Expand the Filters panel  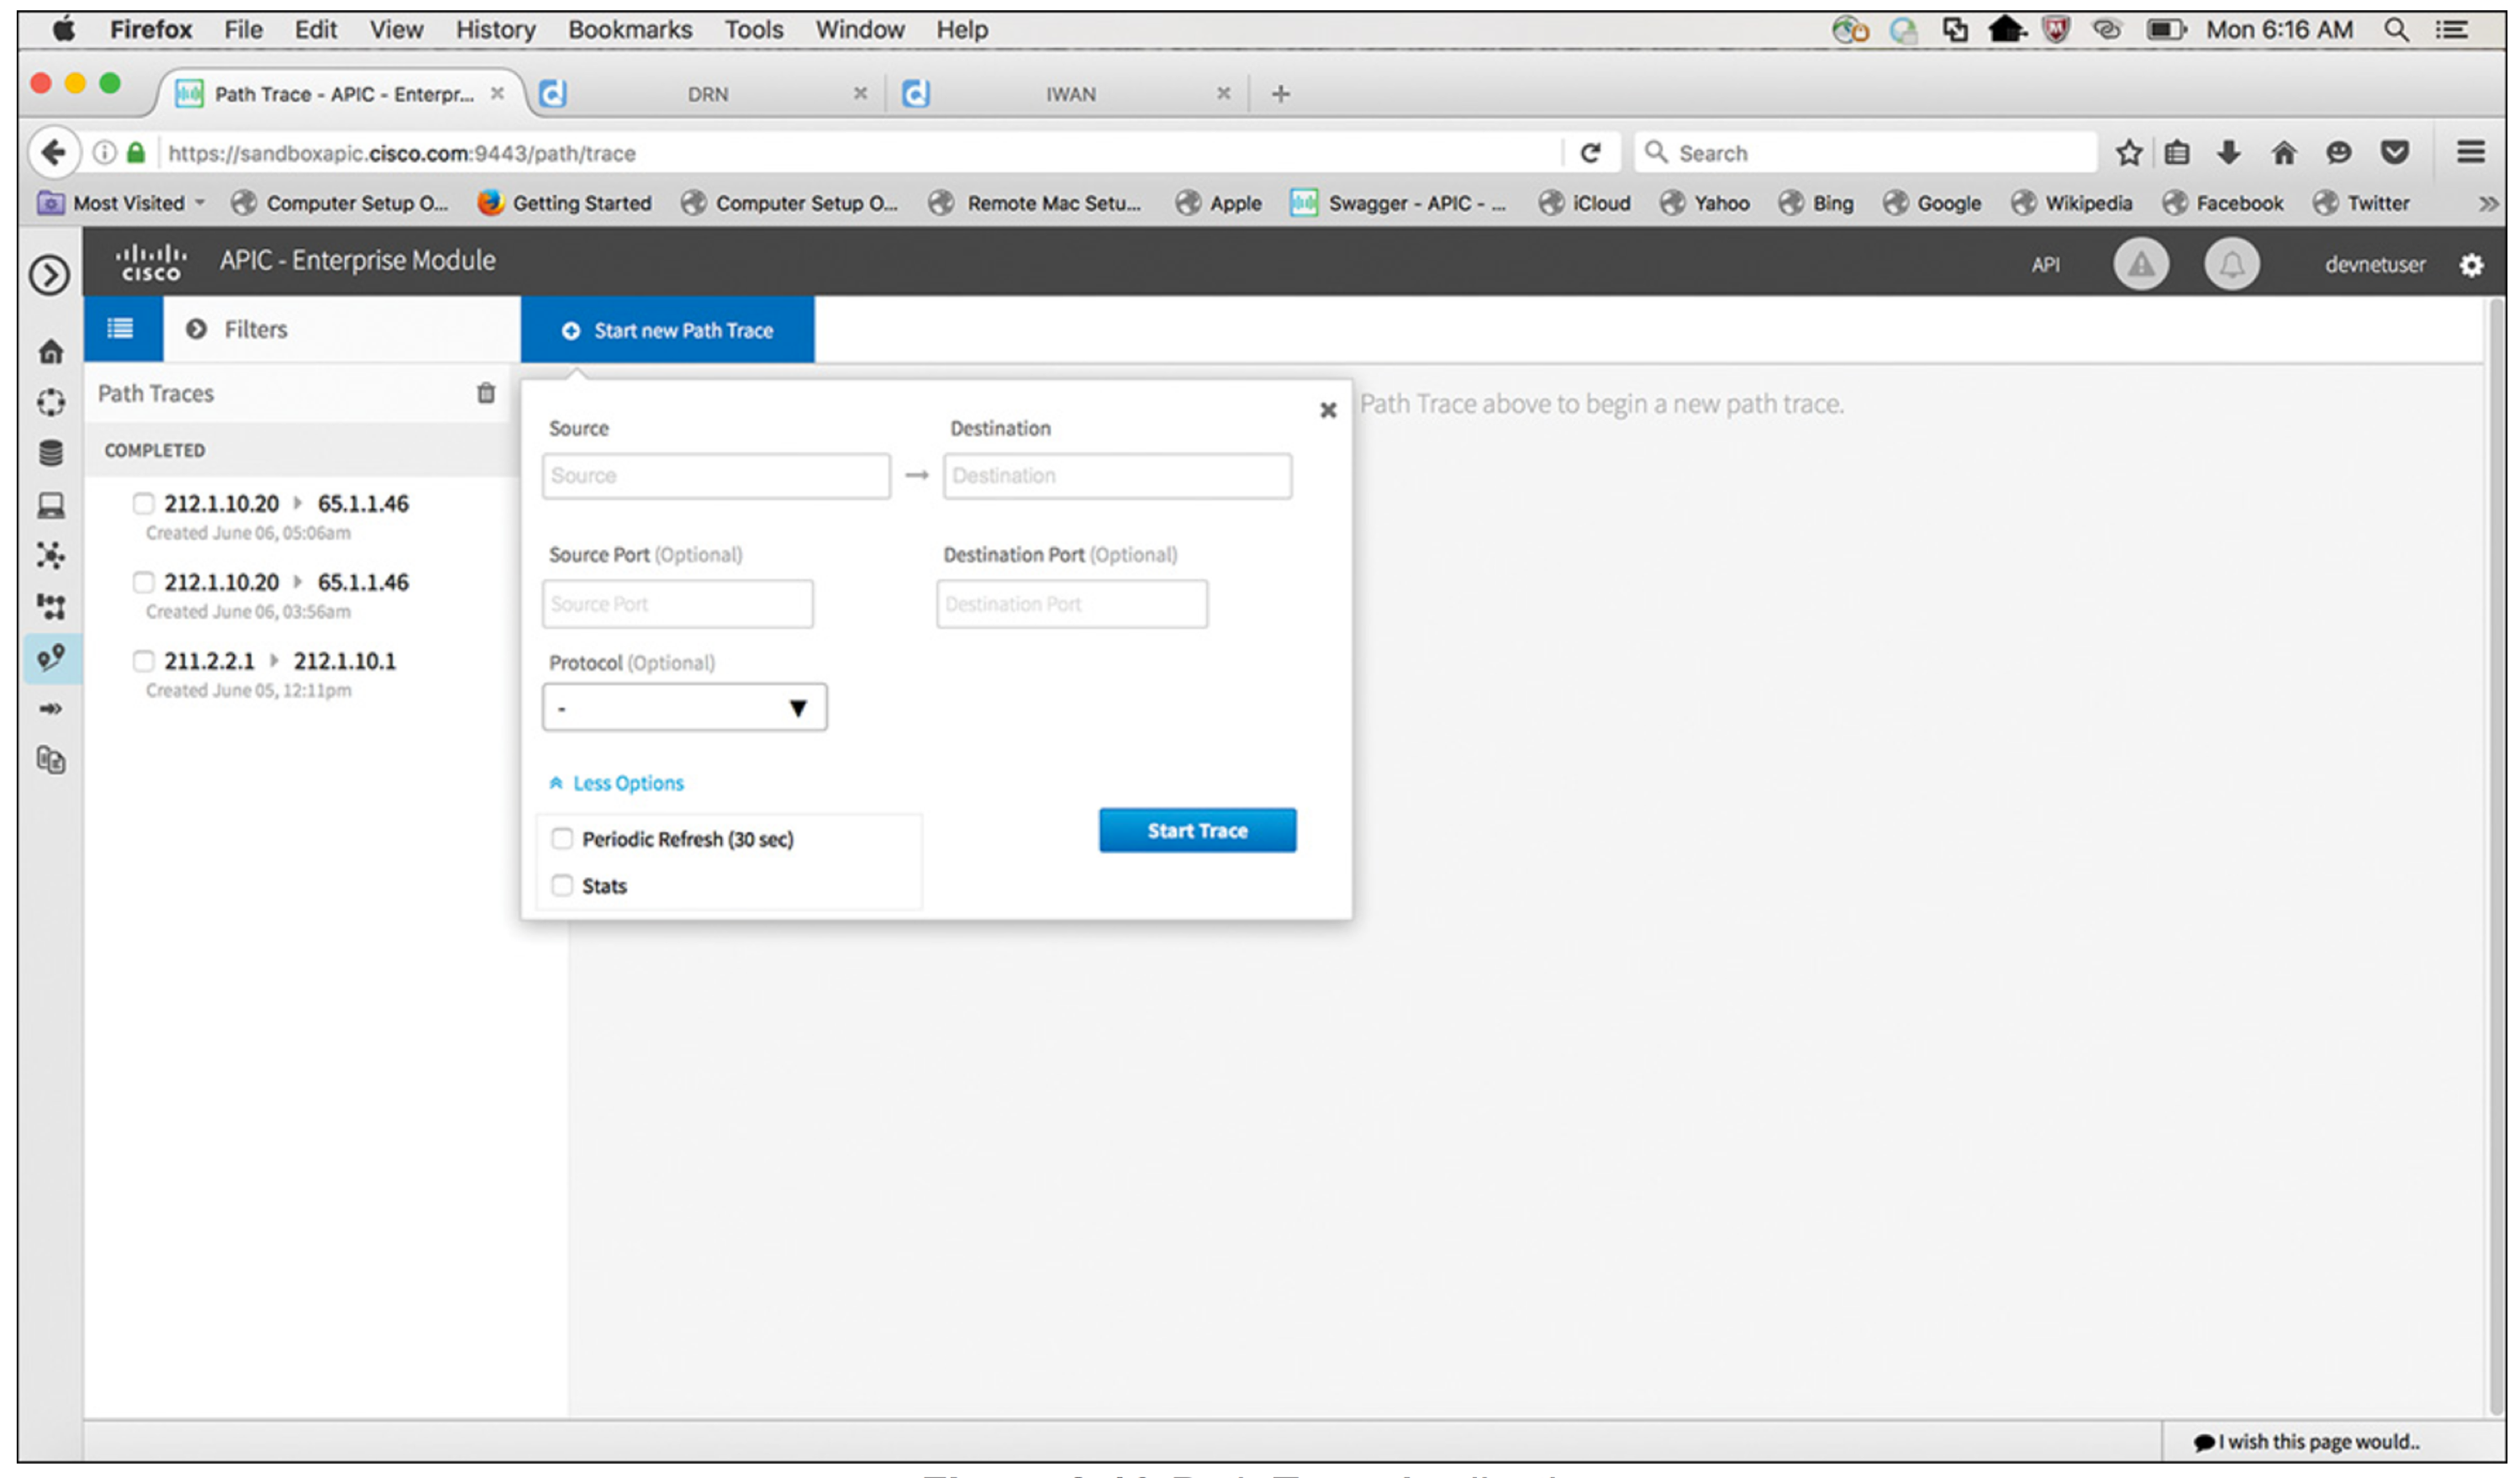[x=238, y=329]
